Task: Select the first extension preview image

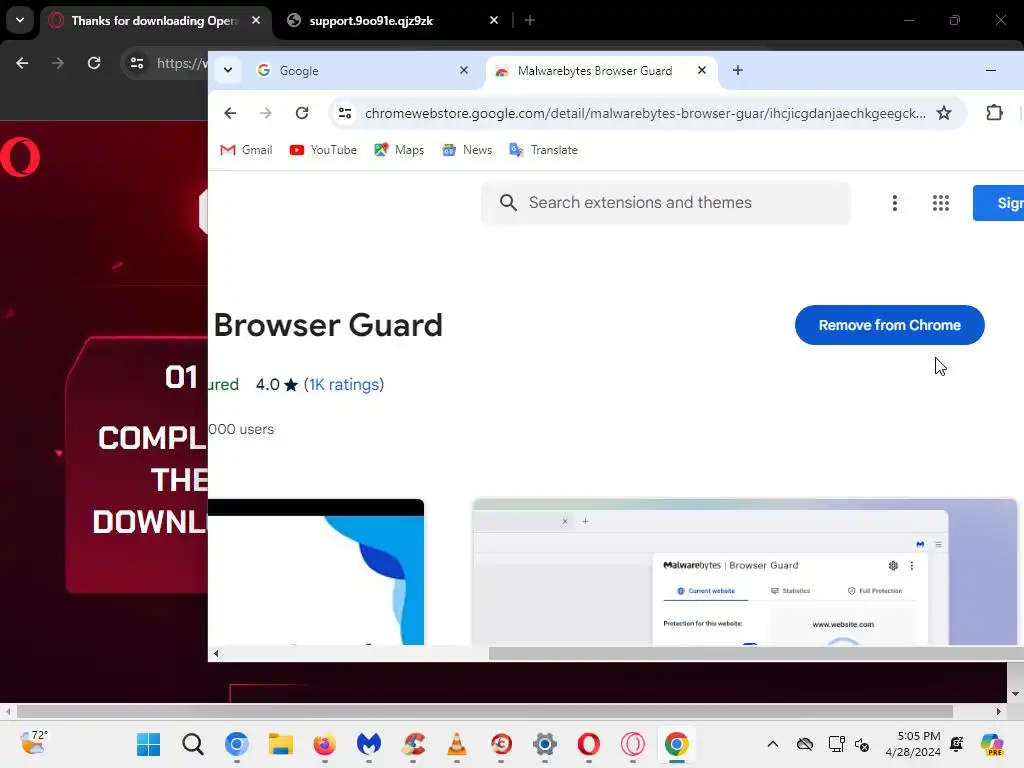Action: pyautogui.click(x=316, y=571)
